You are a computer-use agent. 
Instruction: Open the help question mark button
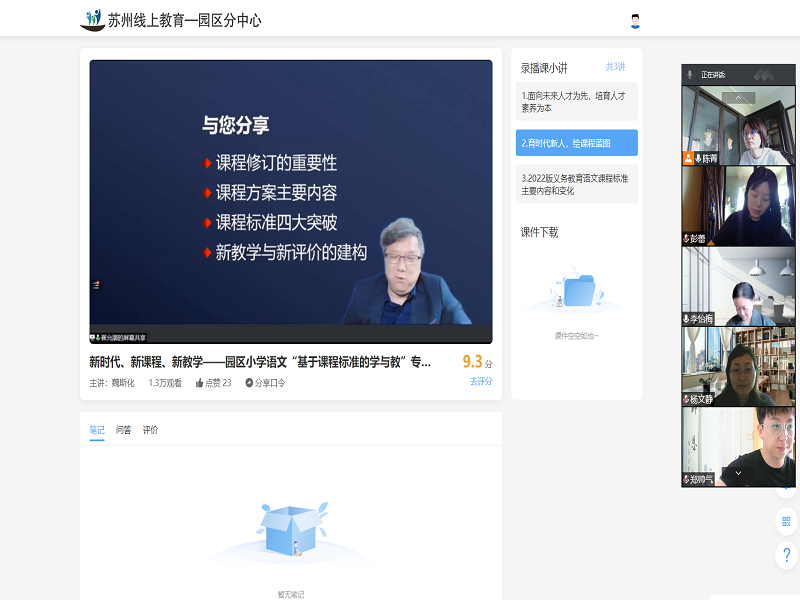coord(786,555)
